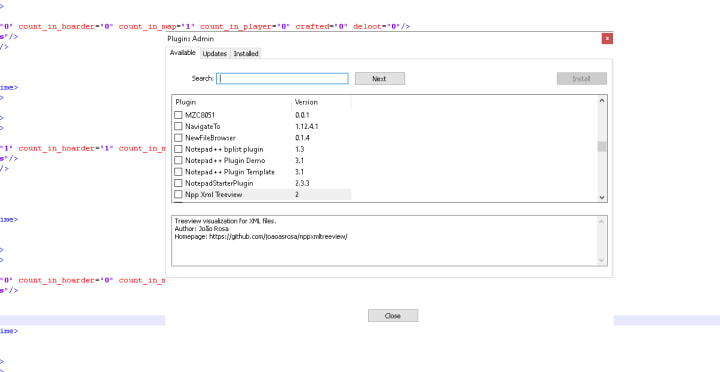Click description box scrollbar up arrow

pyautogui.click(x=602, y=221)
